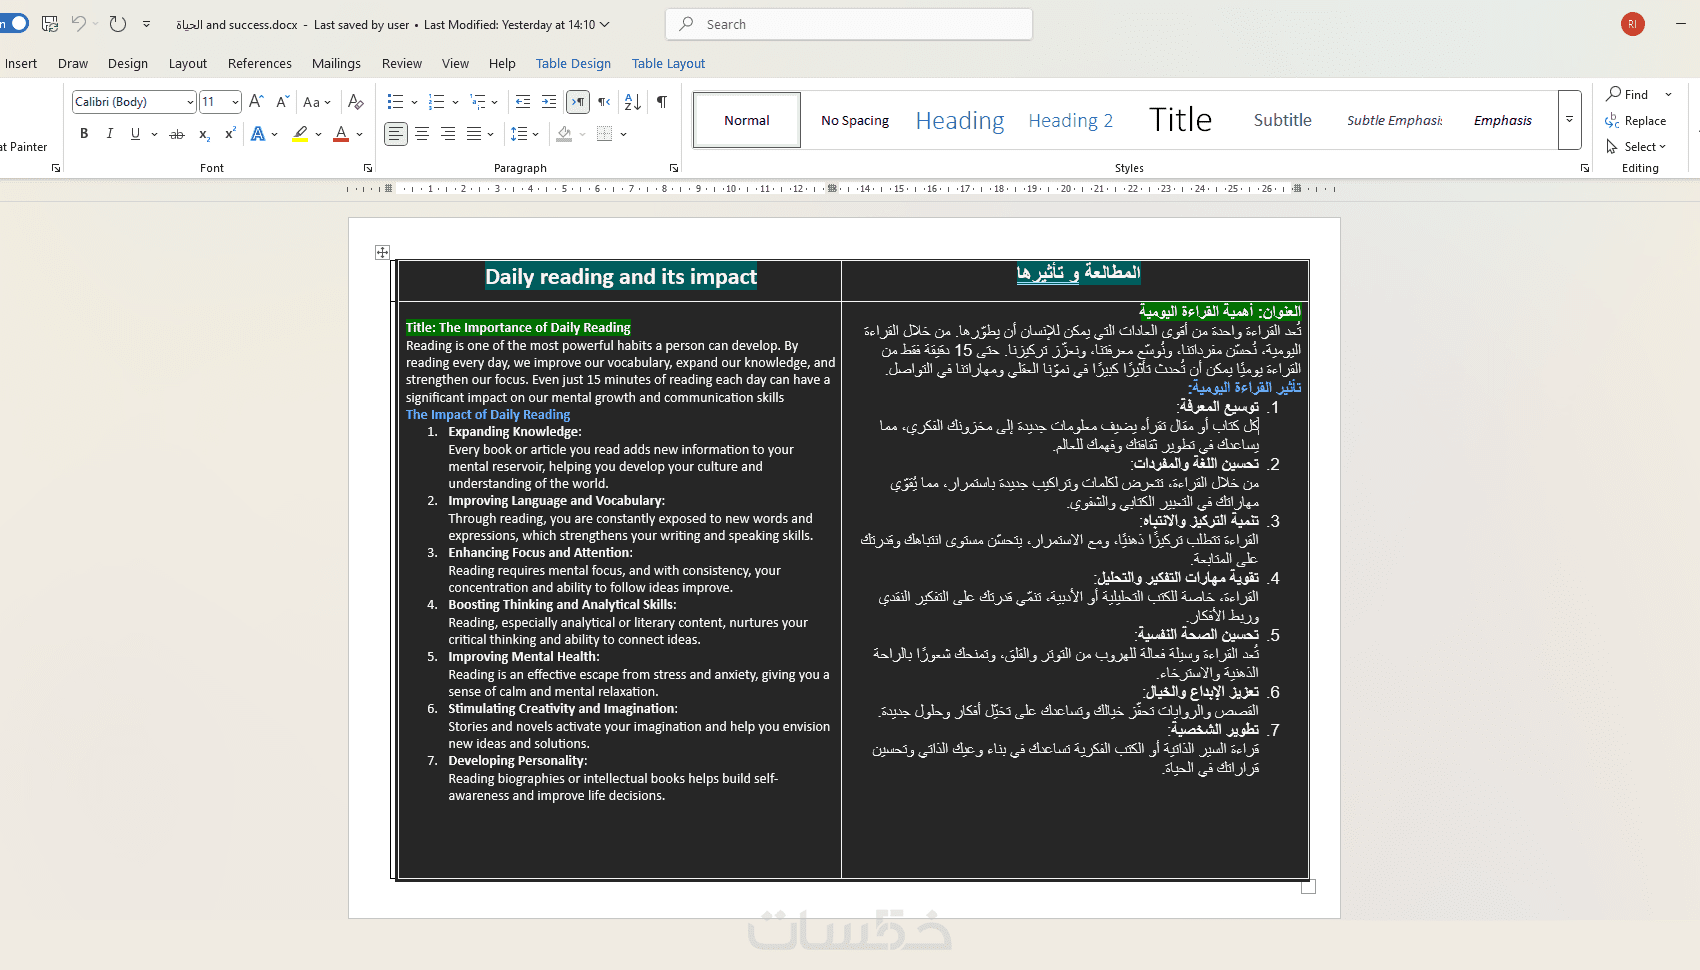1700x970 pixels.
Task: Open the Insert tab
Action: click(x=21, y=63)
